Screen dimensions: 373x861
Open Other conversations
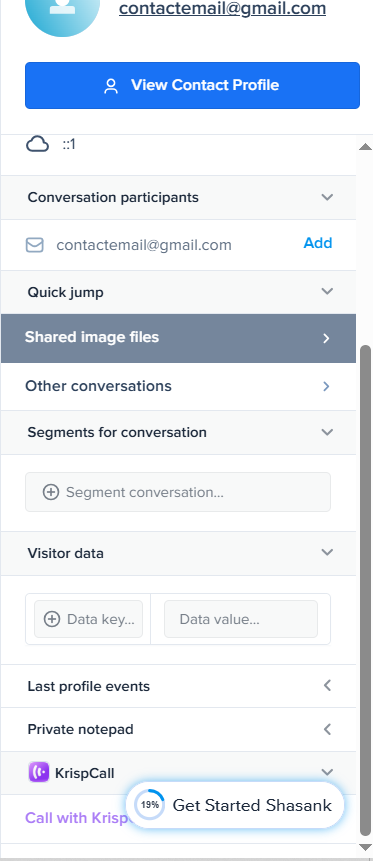click(179, 387)
